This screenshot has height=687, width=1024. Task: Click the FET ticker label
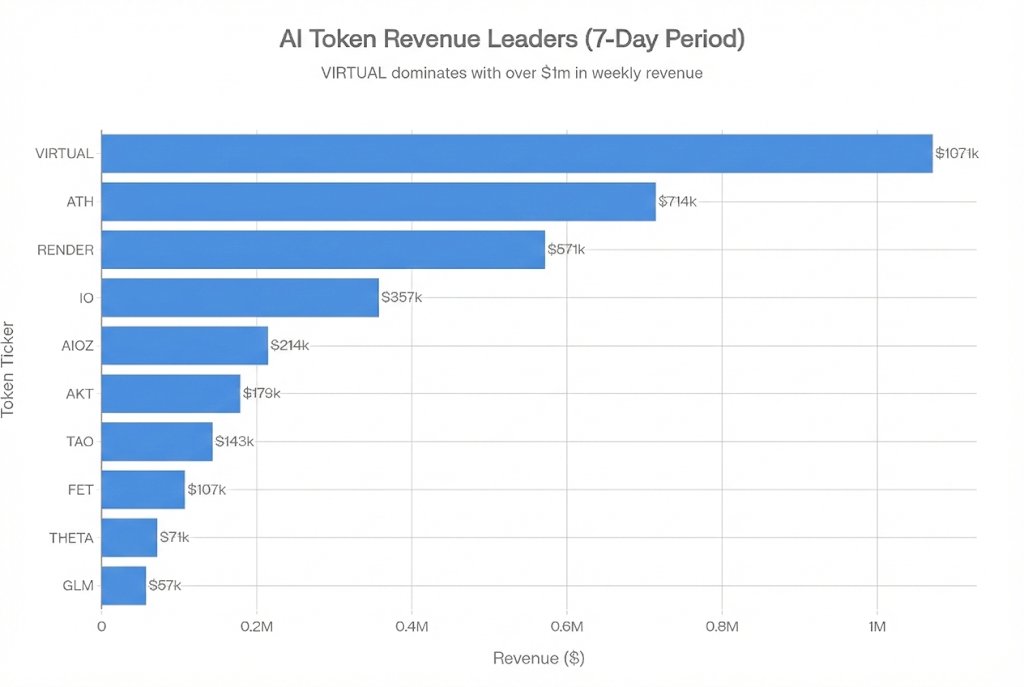(x=80, y=489)
